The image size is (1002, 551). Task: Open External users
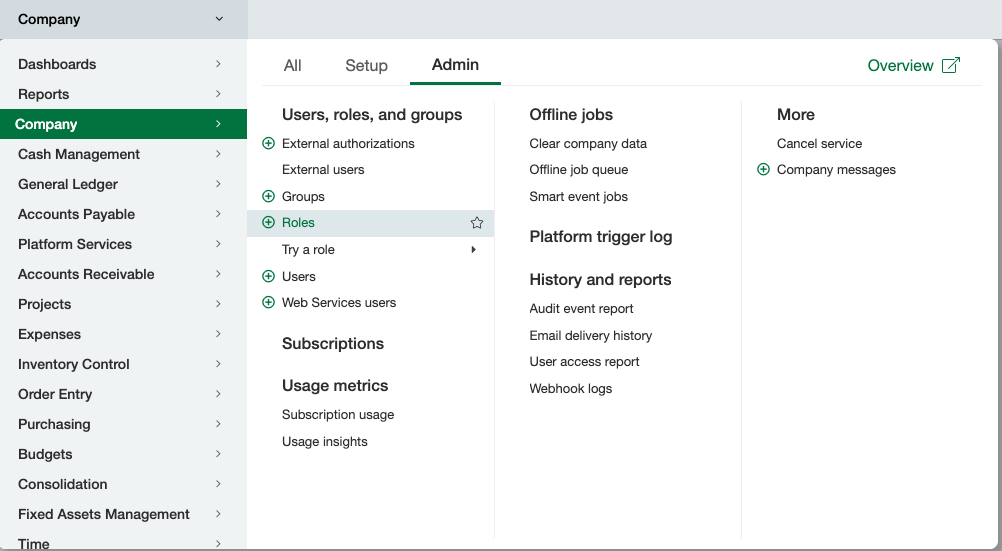(323, 169)
